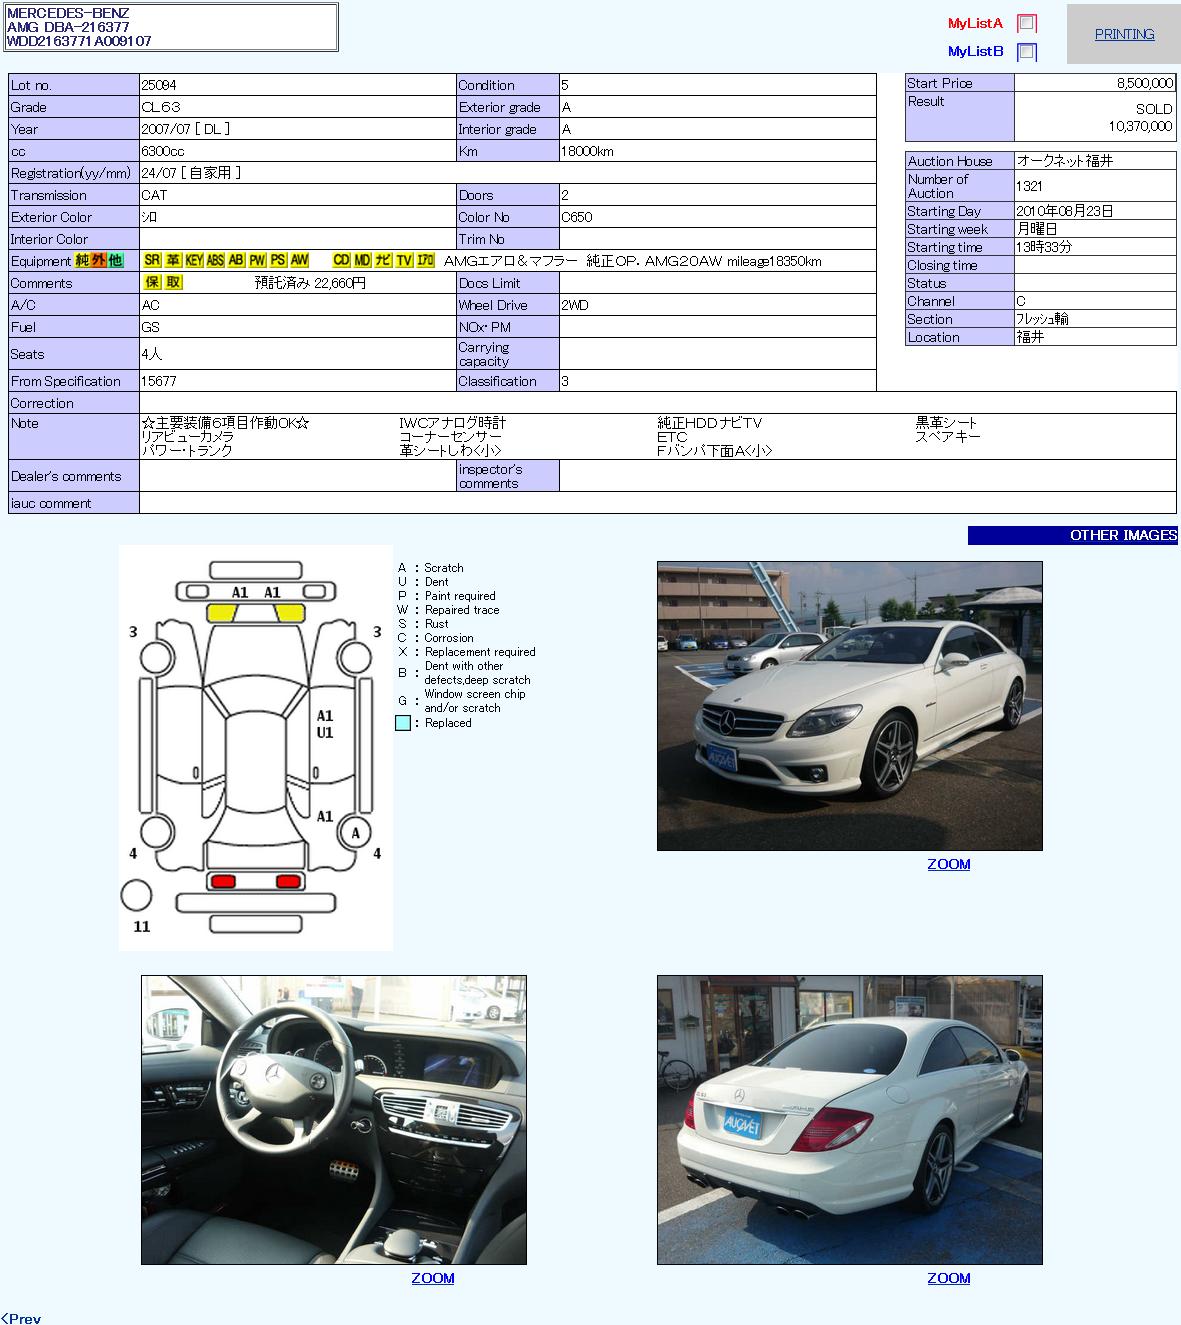The image size is (1181, 1325).
Task: Select the seats value 4人
Action: (x=152, y=354)
